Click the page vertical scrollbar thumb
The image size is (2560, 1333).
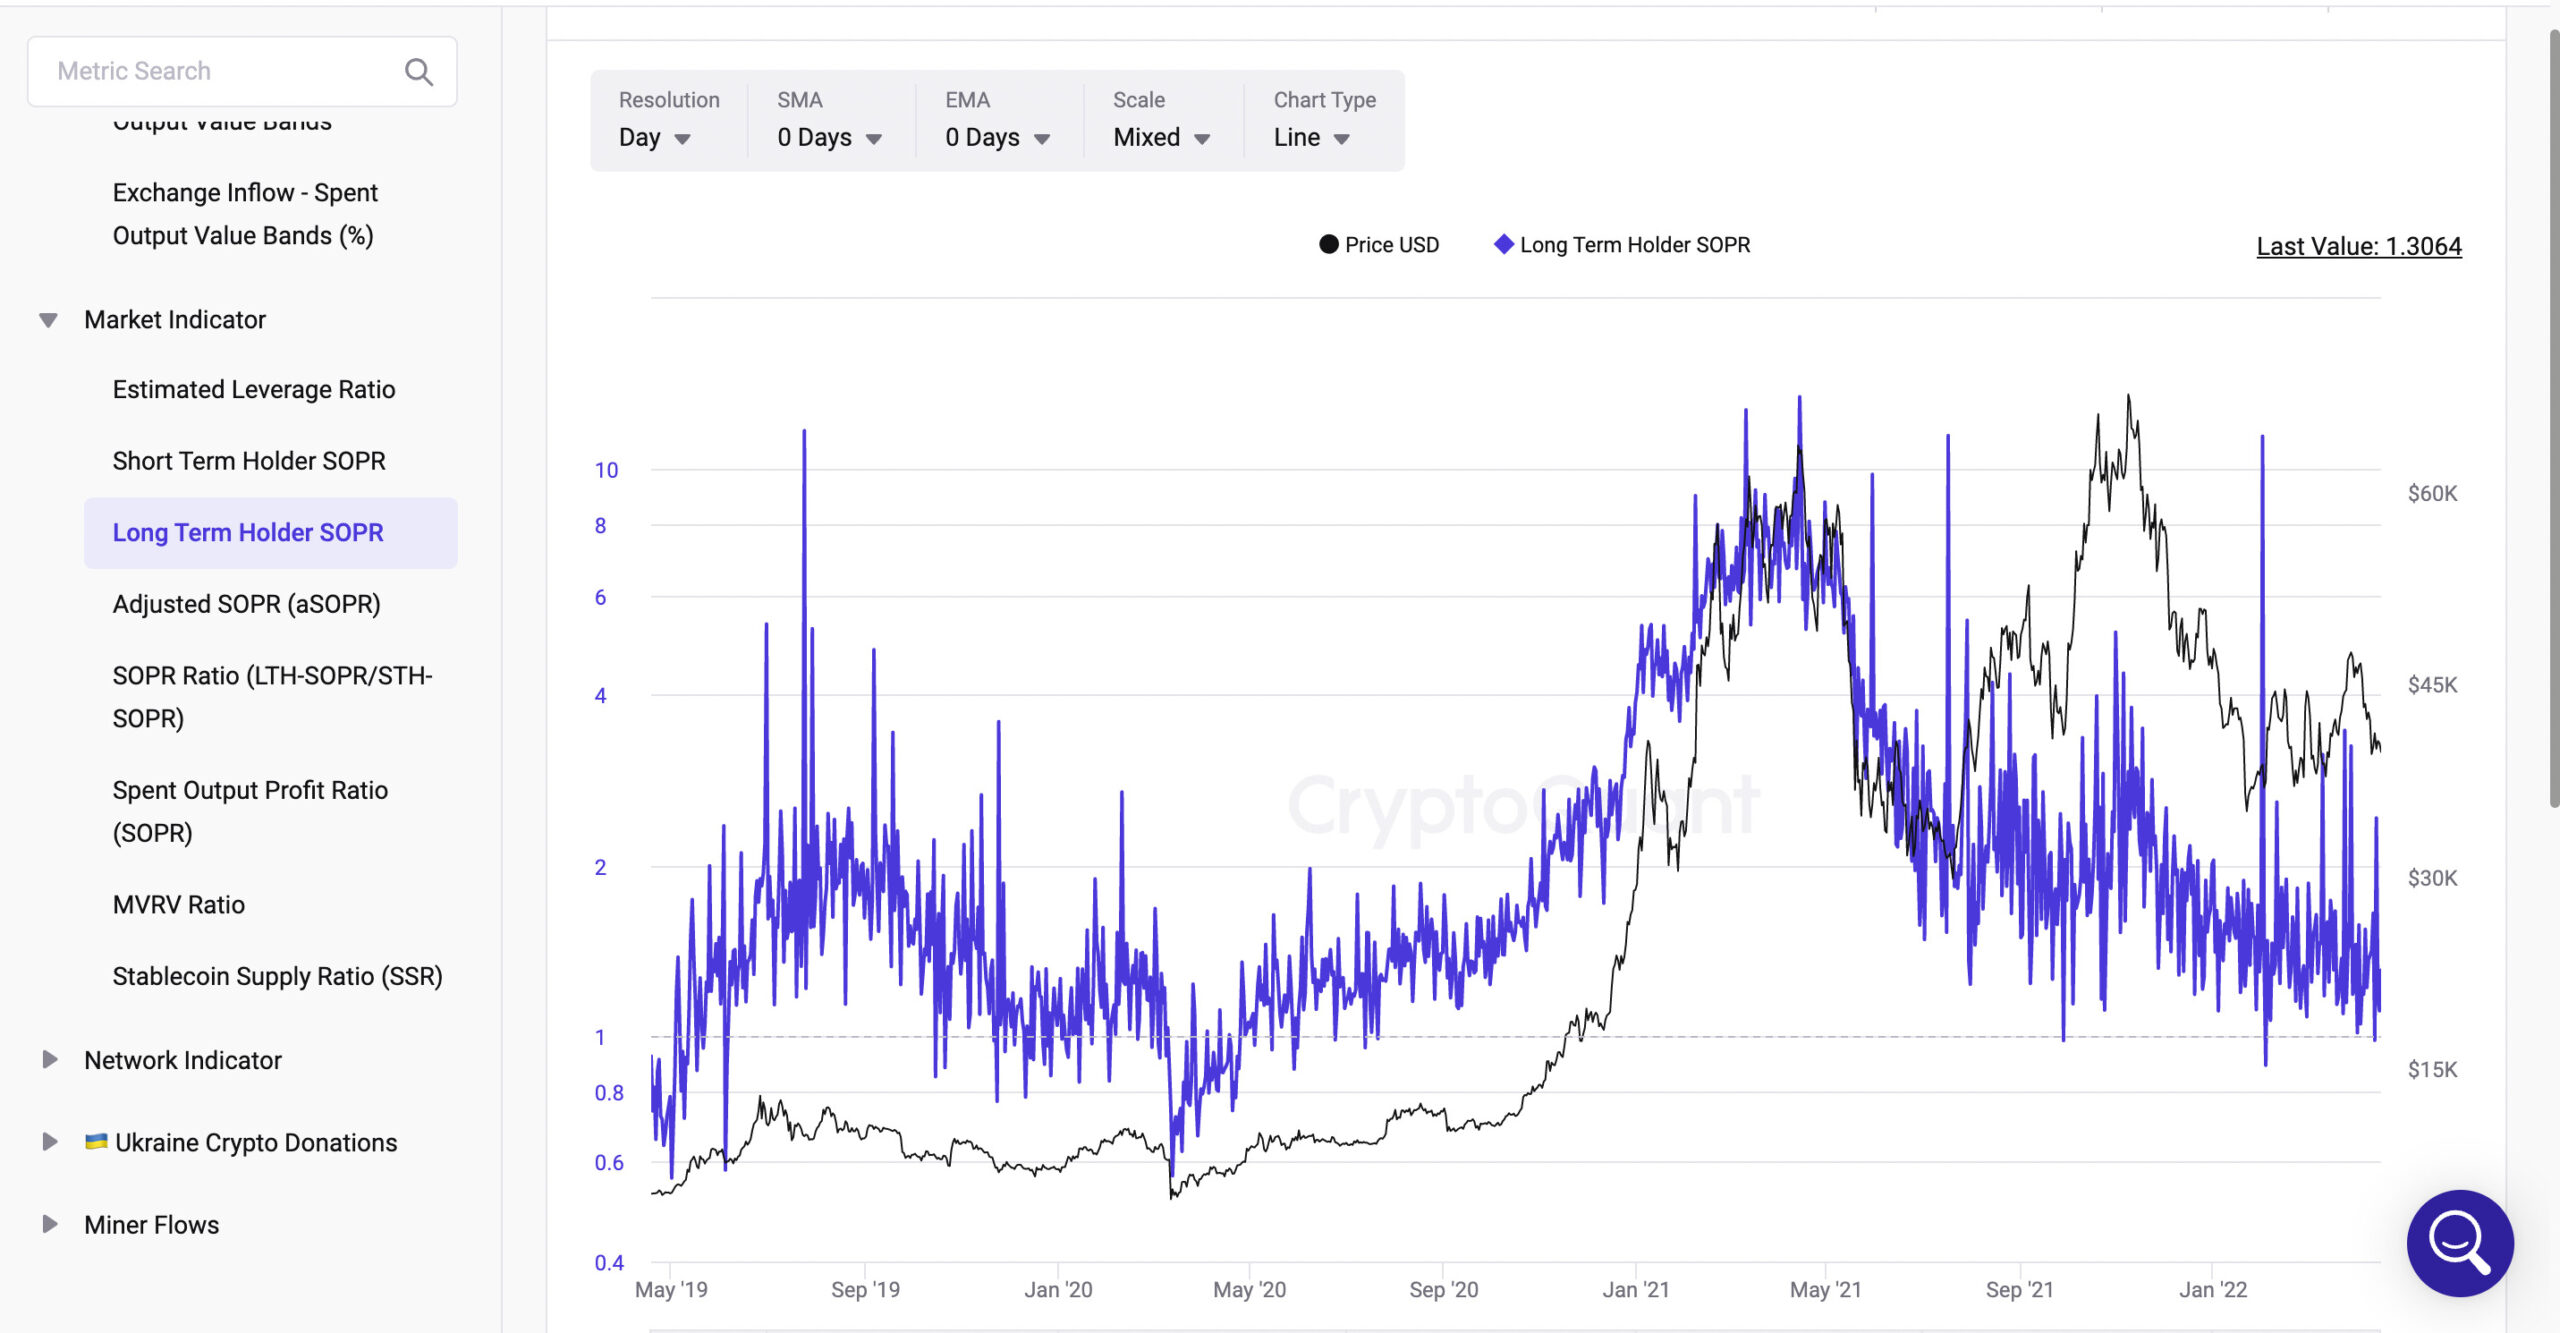point(2553,418)
